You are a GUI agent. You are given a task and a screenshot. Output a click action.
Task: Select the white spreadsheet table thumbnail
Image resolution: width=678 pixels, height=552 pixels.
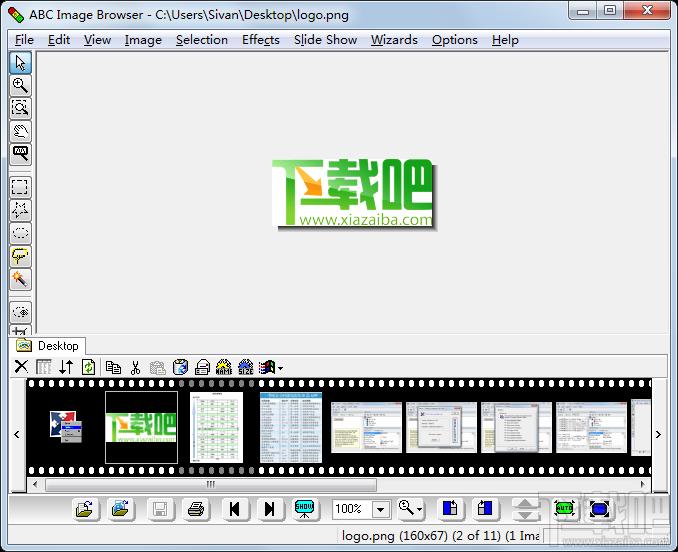tap(216, 427)
